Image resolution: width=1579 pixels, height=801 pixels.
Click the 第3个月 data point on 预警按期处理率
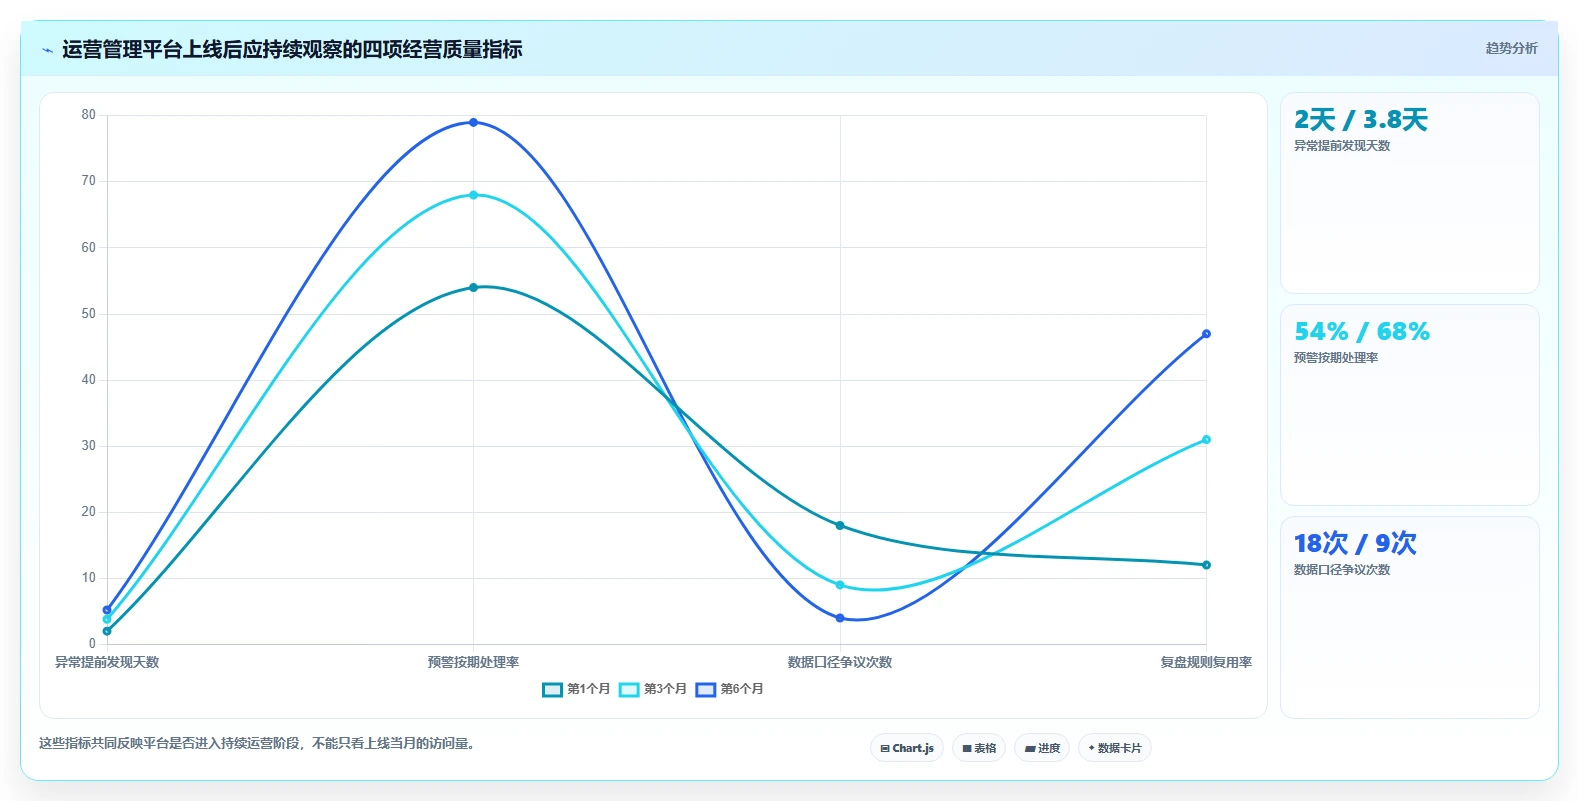pyautogui.click(x=474, y=195)
